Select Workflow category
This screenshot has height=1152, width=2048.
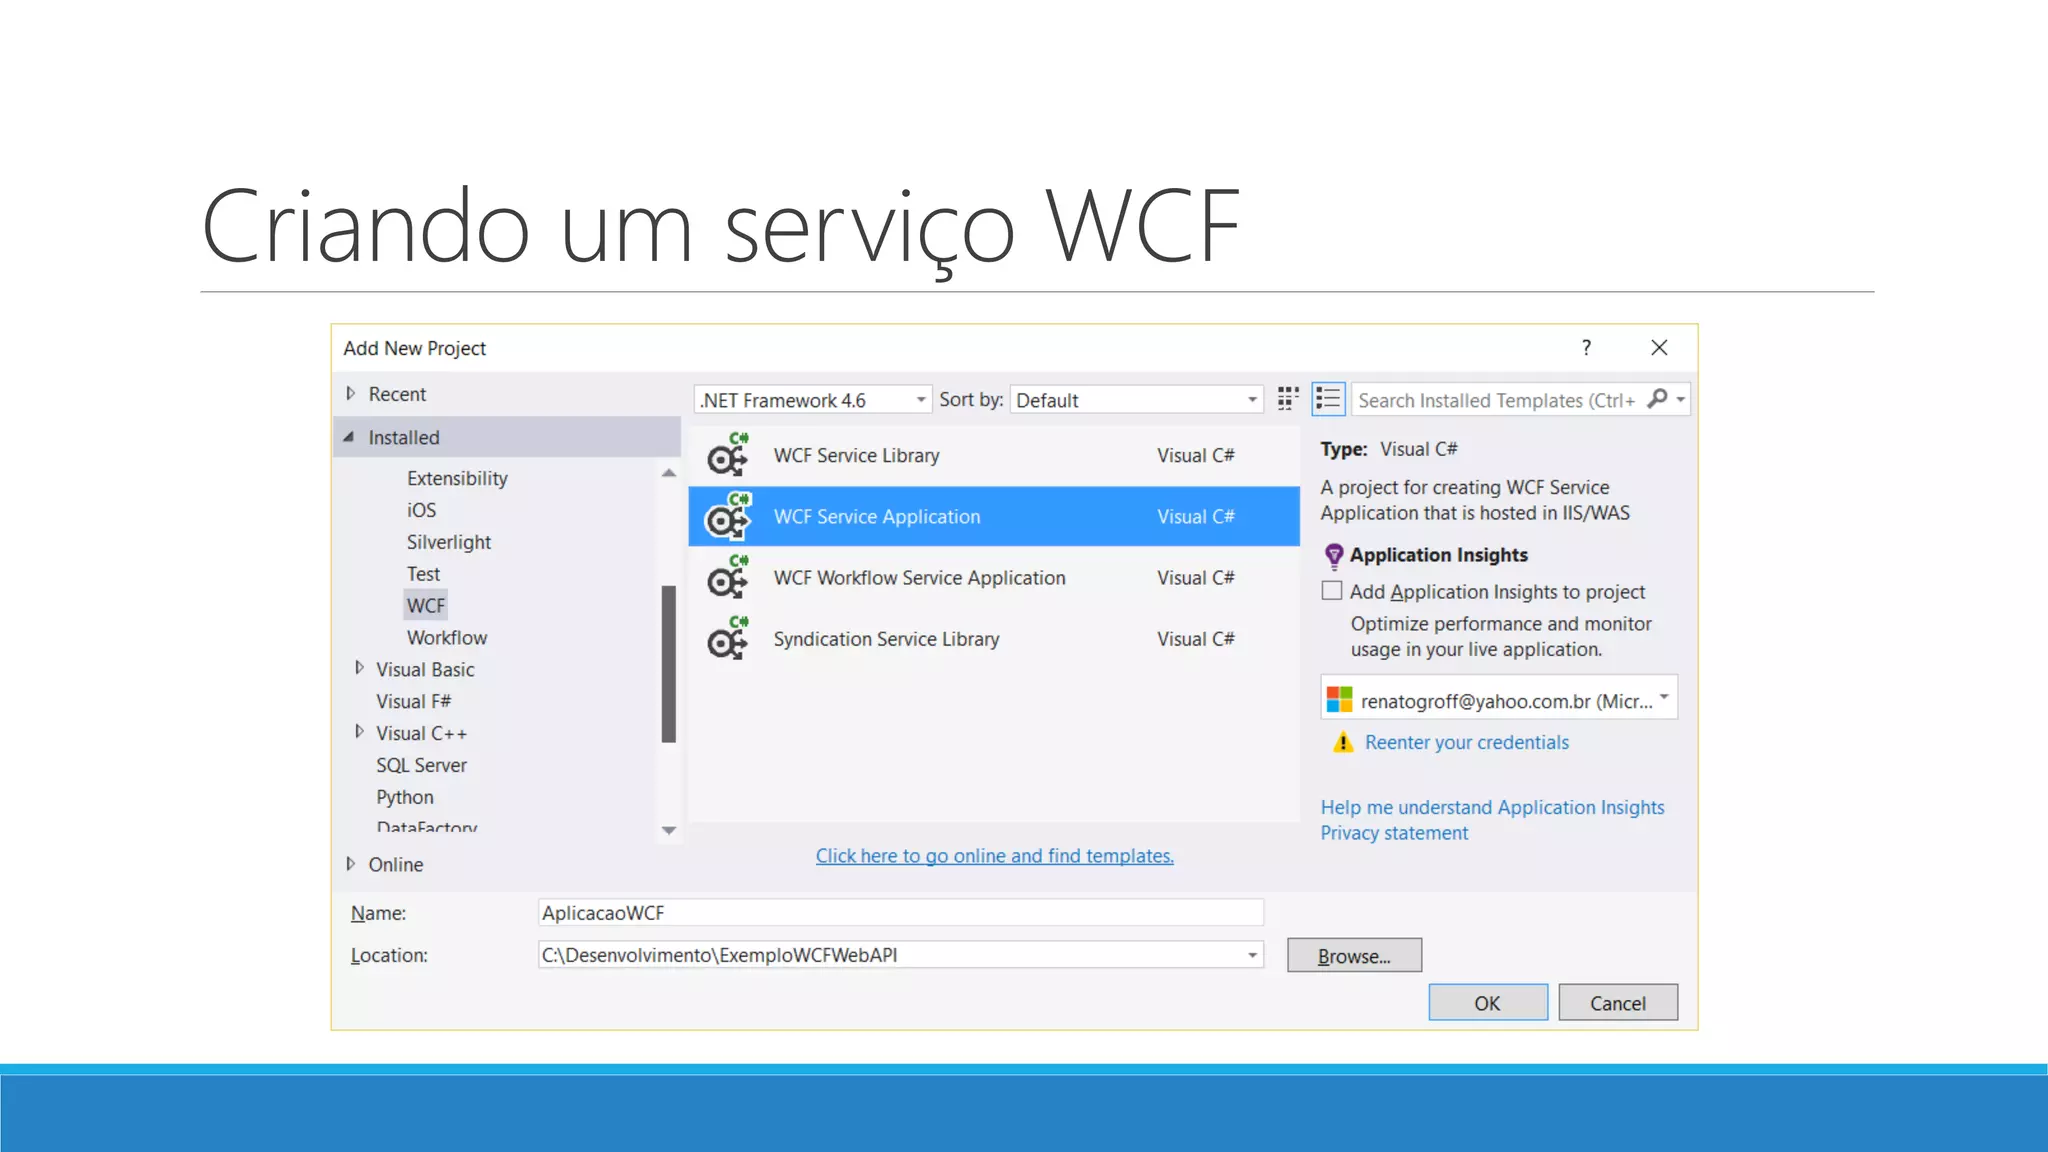pyautogui.click(x=446, y=637)
